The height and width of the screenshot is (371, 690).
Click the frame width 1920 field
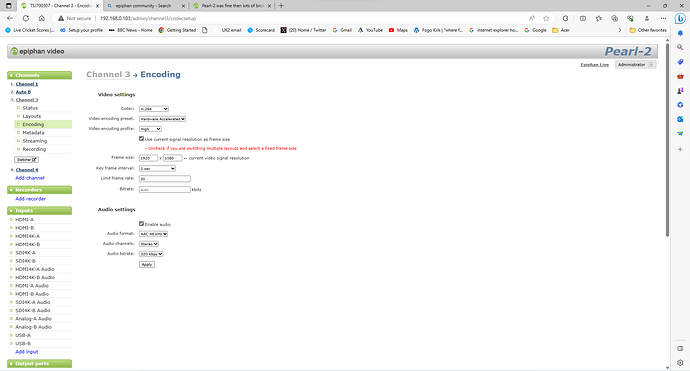click(148, 158)
